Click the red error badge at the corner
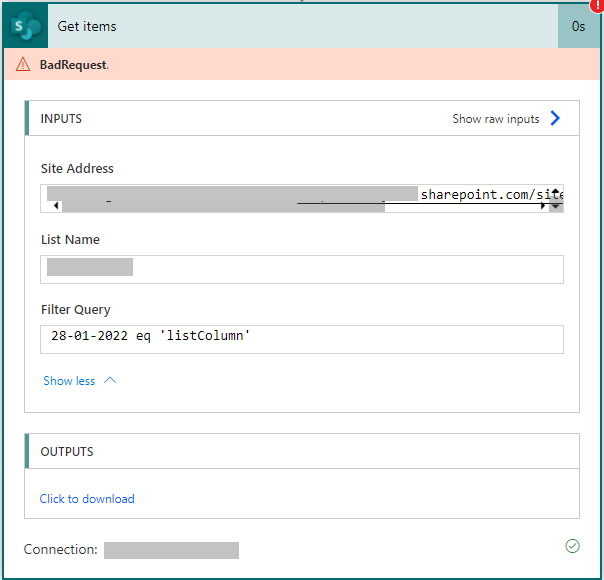Screen dimensions: 604x580 click(x=597, y=5)
